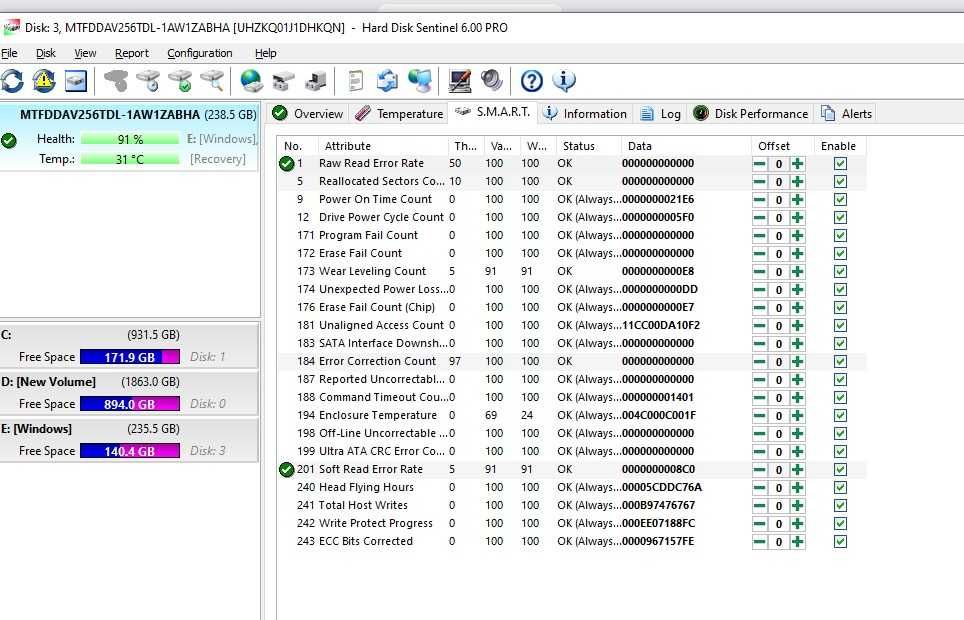Click the text document report toolbar icon

[x=355, y=81]
